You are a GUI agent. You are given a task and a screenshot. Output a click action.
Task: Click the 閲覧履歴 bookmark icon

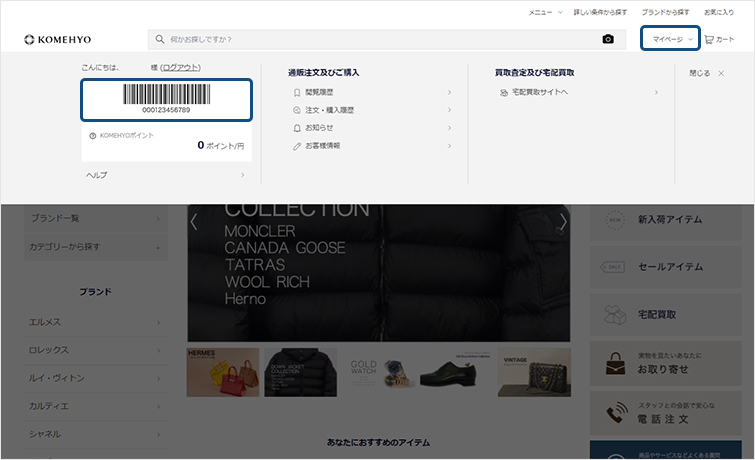click(297, 92)
